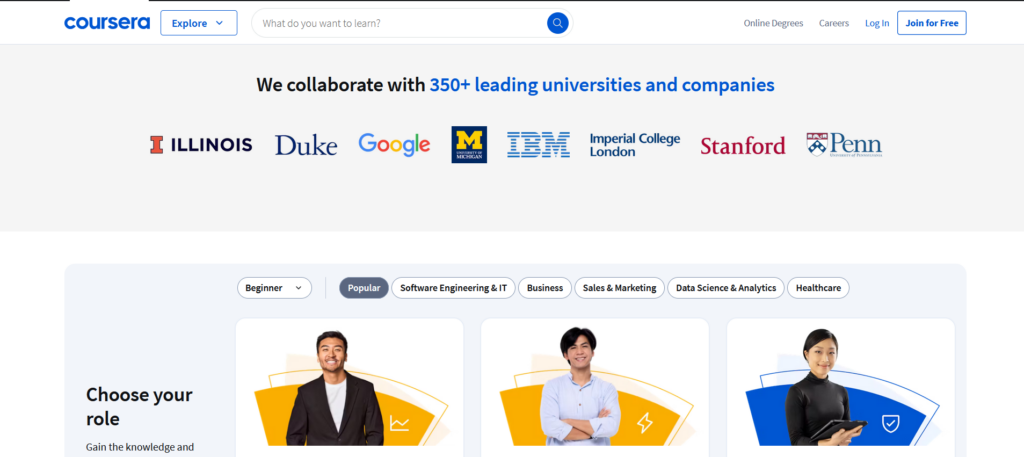This screenshot has width=1024, height=457.
Task: Open the IBM partner logo
Action: tap(538, 145)
